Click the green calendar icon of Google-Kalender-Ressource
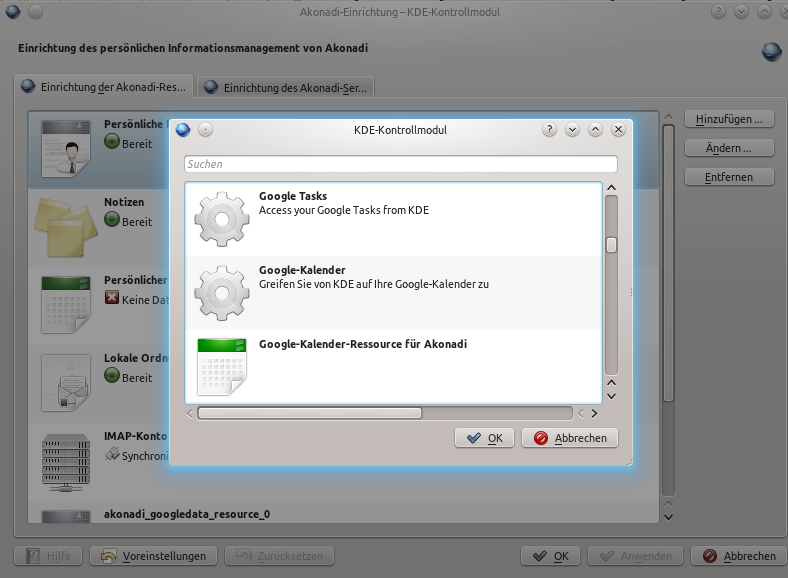Screen dimensions: 788x578 [x=222, y=367]
